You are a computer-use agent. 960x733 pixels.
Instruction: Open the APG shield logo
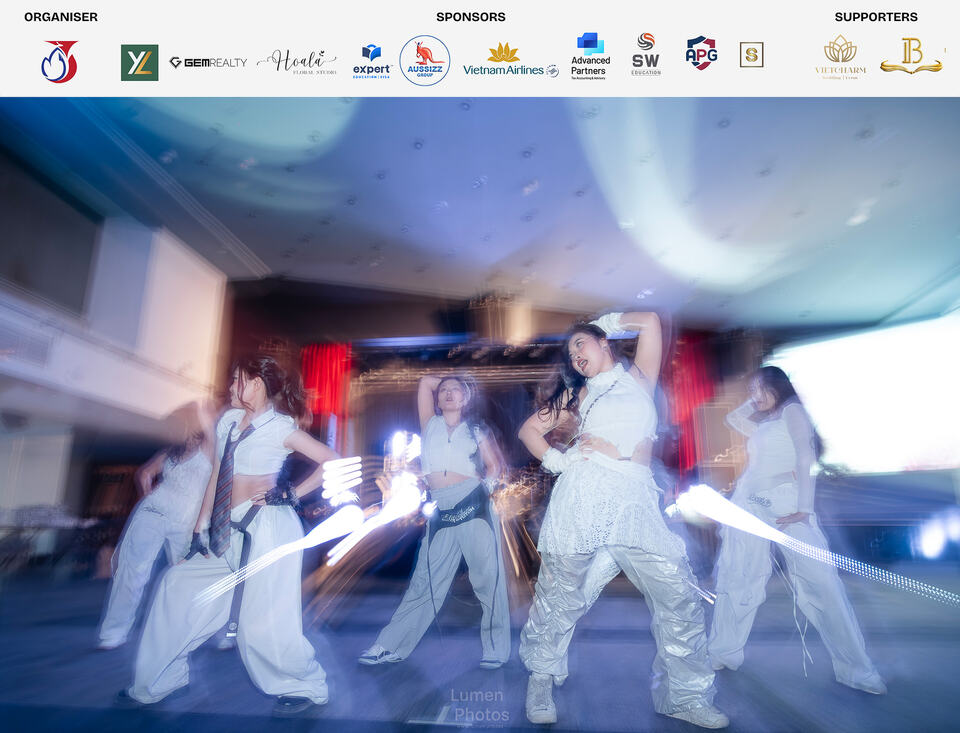(x=702, y=52)
